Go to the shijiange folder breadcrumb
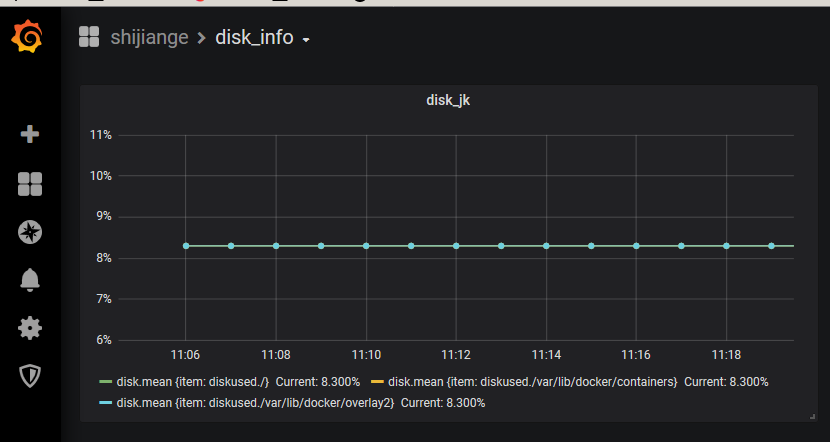 149,37
